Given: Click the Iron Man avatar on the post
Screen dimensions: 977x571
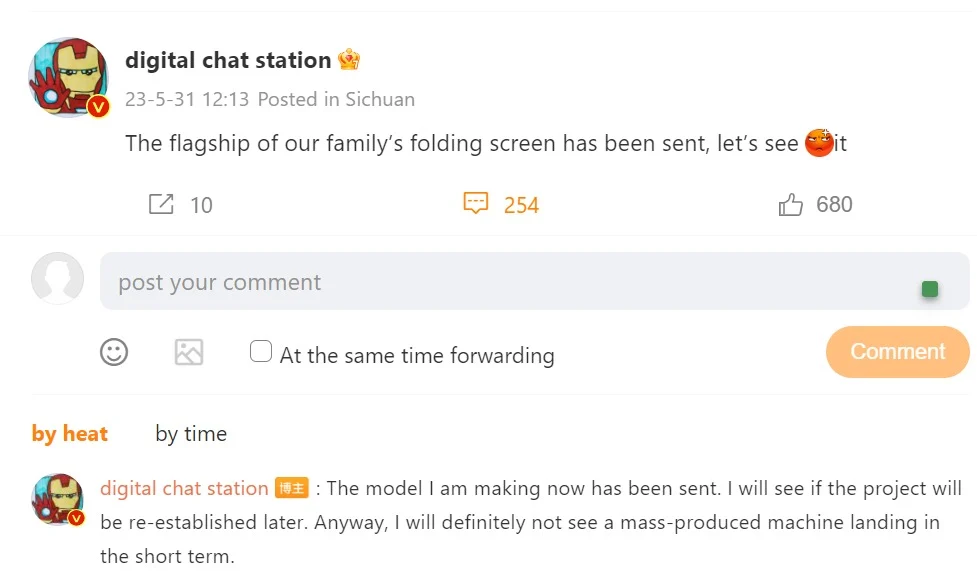Looking at the screenshot, I should pyautogui.click(x=67, y=75).
